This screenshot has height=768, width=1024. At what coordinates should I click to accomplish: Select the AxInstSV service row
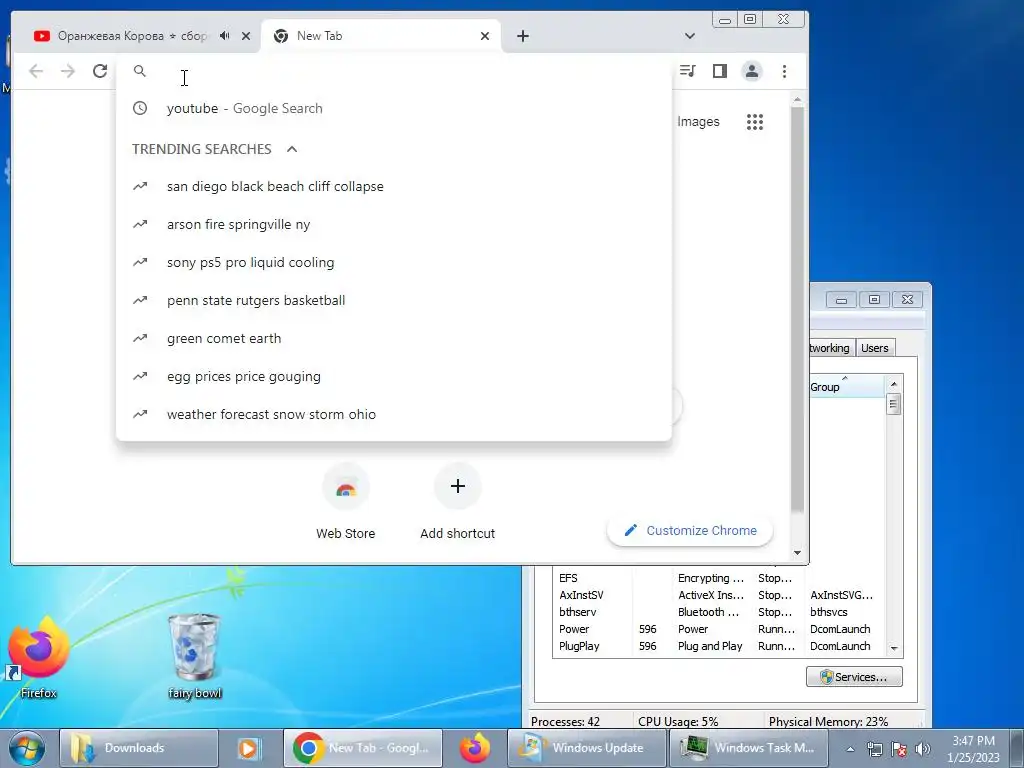(x=718, y=595)
